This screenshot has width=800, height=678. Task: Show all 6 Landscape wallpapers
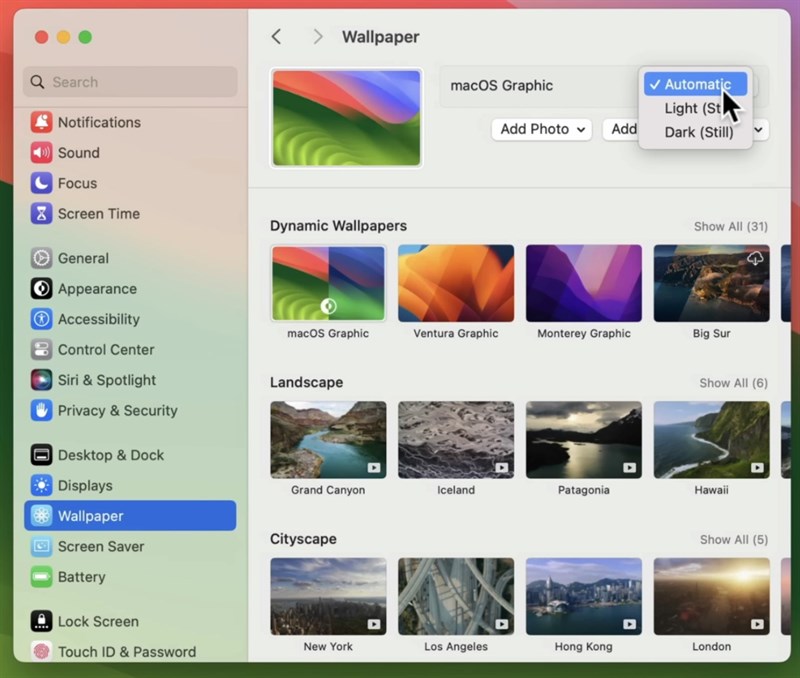pyautogui.click(x=733, y=383)
